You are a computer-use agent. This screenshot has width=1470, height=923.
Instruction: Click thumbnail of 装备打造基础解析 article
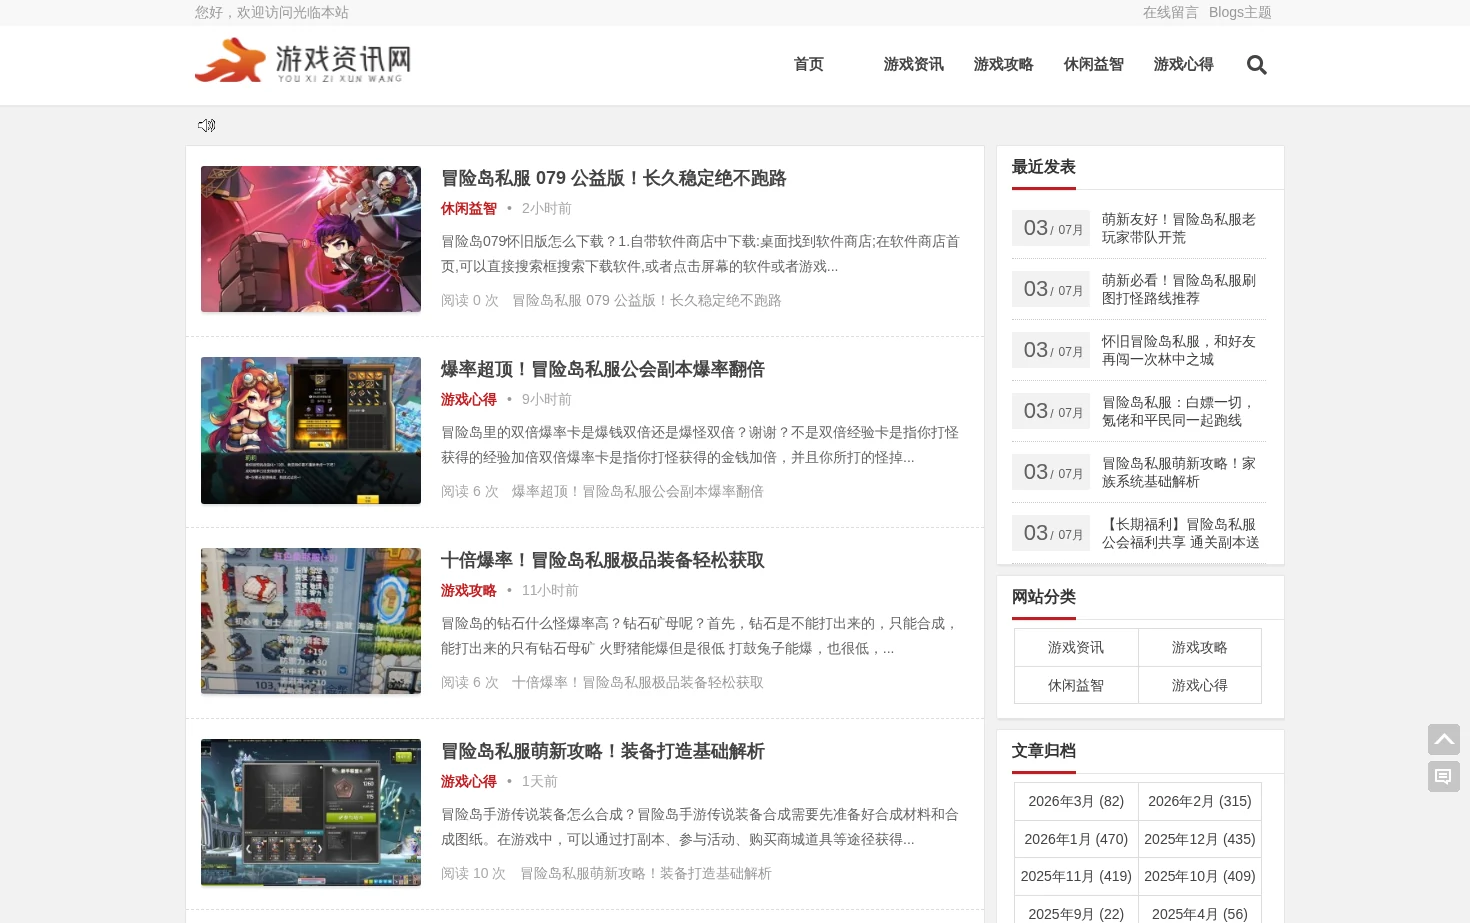pos(311,812)
